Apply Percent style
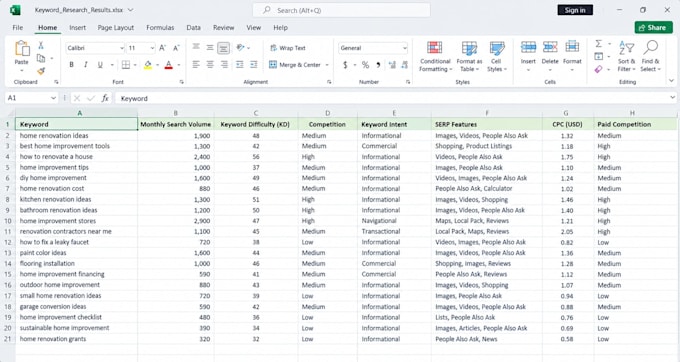 (x=365, y=65)
